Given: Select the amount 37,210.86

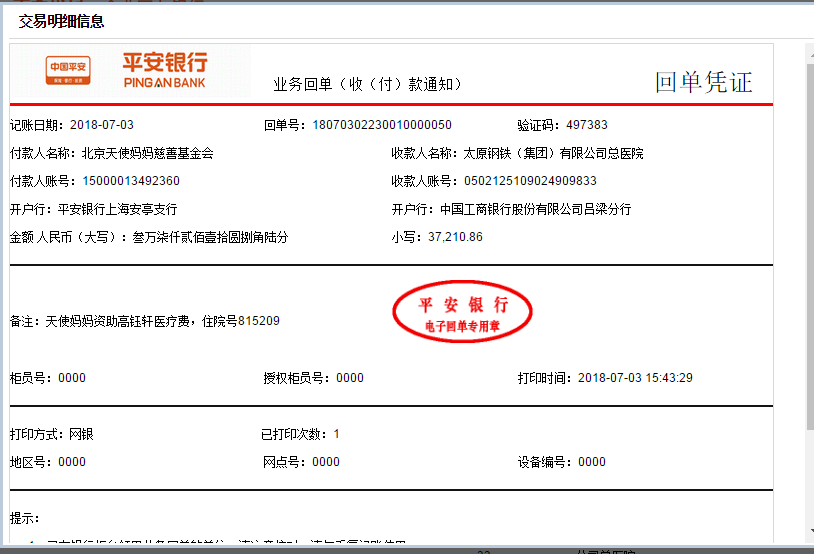Looking at the screenshot, I should click(x=455, y=237).
